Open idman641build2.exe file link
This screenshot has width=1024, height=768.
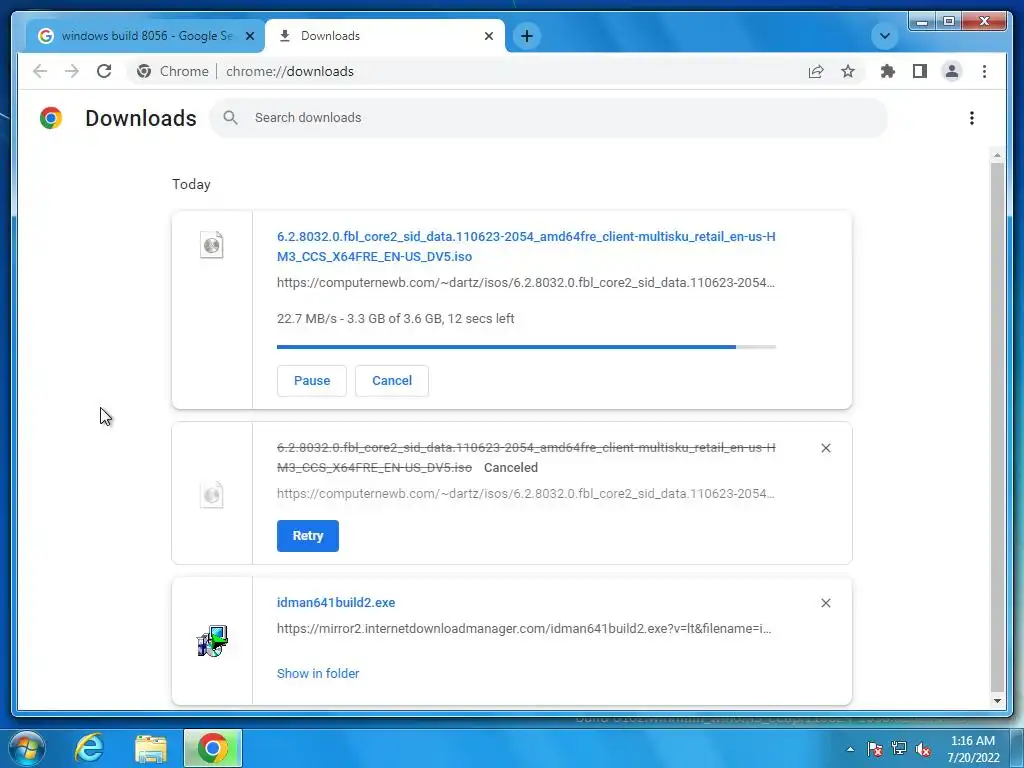click(x=336, y=603)
